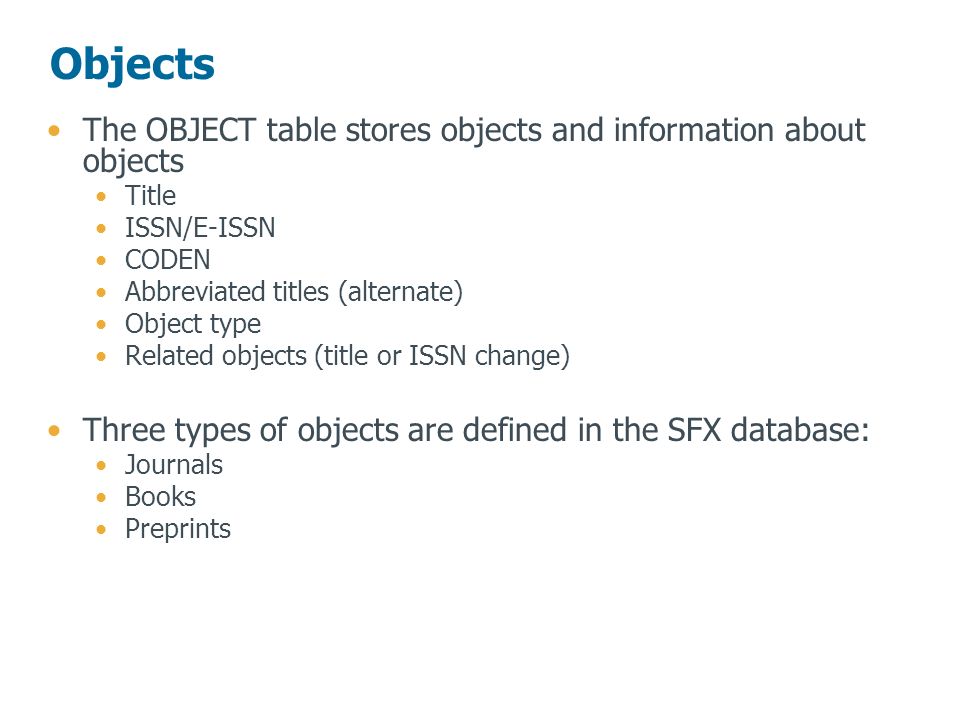Click the orange bullet beside Title
960x720 pixels.
pyautogui.click(x=101, y=197)
